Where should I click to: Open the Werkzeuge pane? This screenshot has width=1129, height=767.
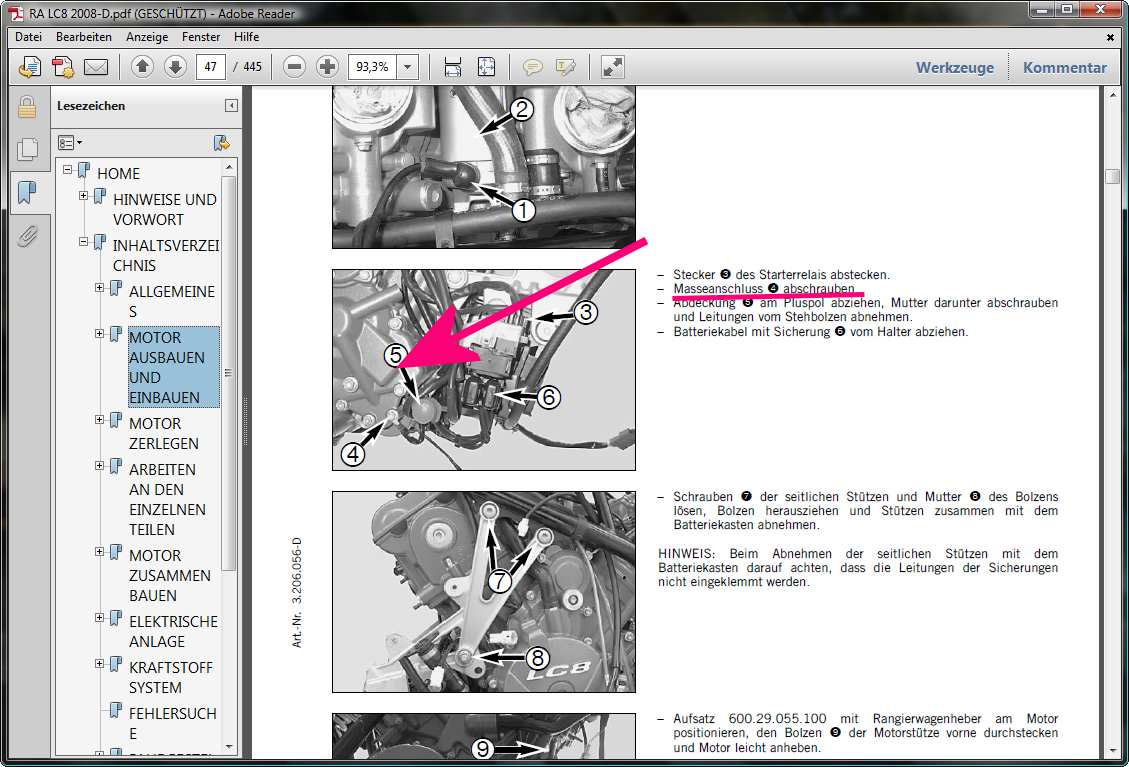[x=955, y=68]
